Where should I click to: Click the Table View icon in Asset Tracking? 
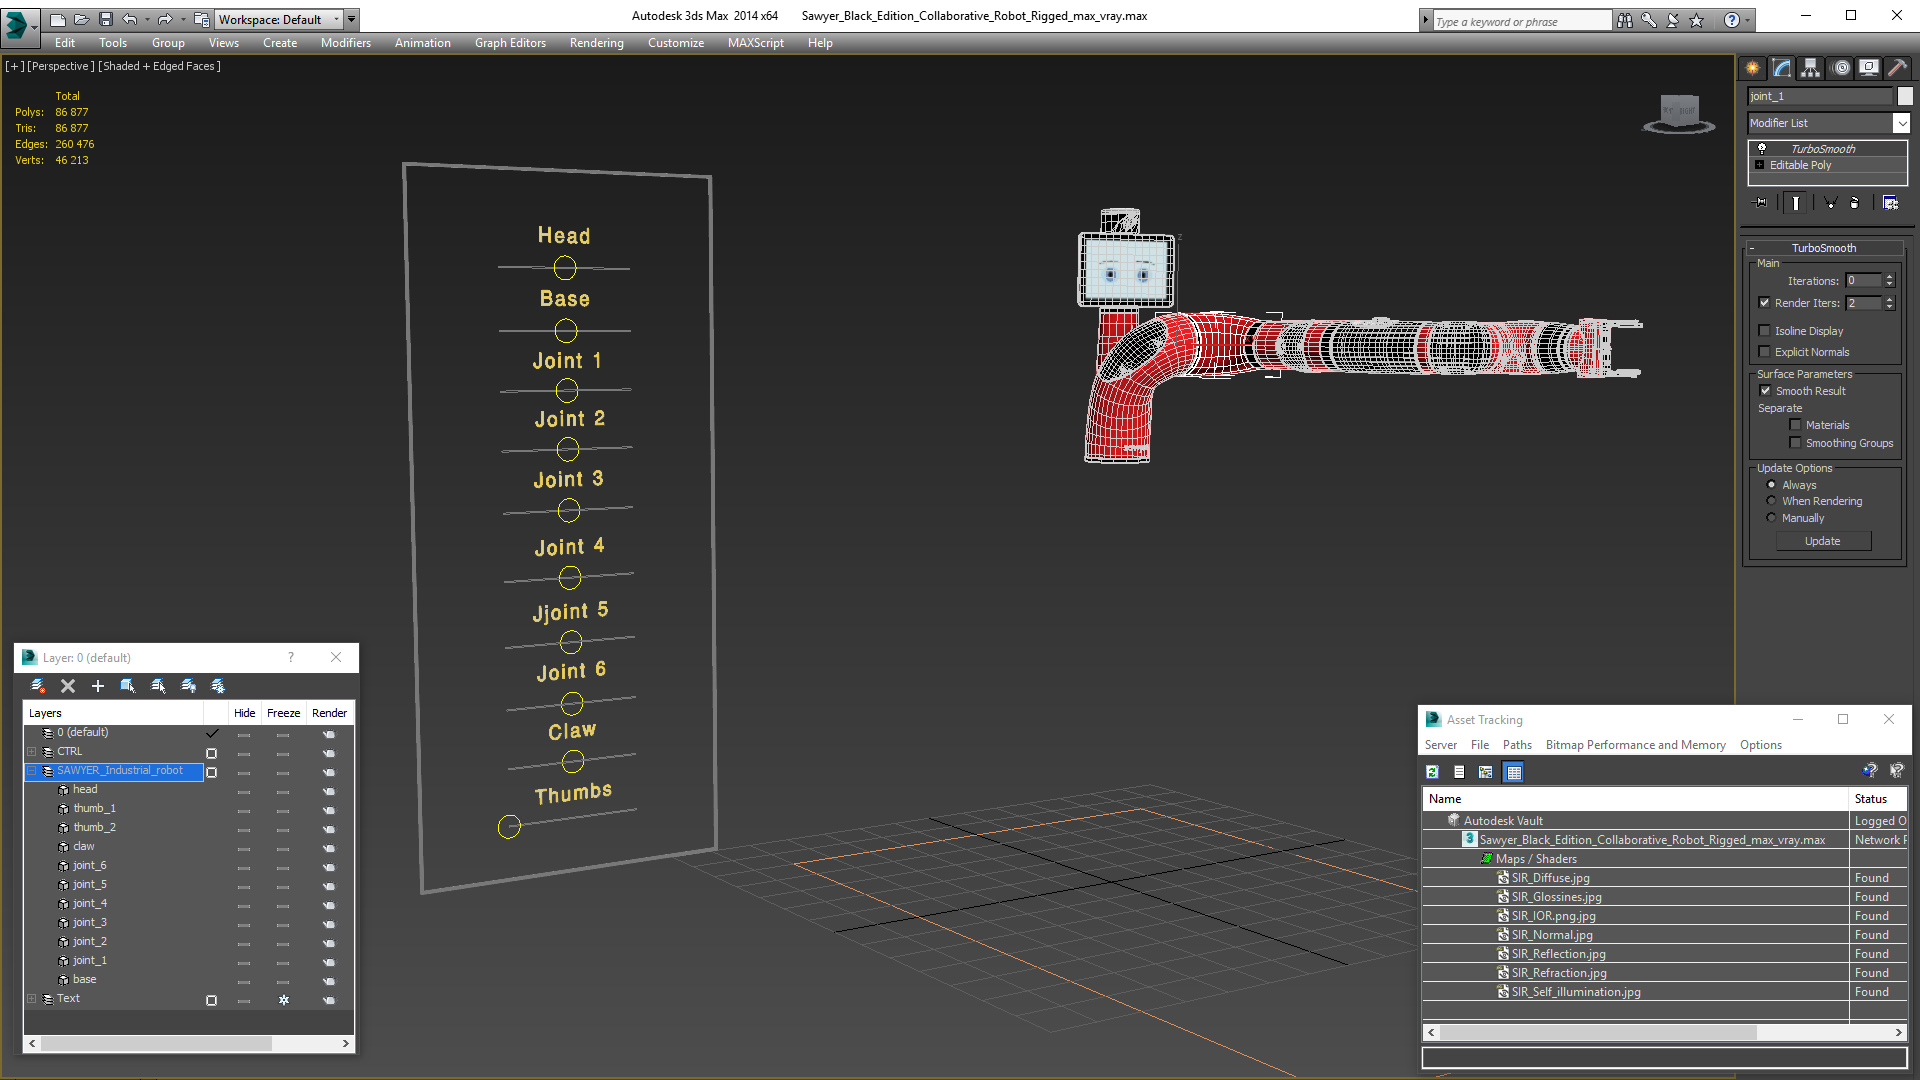(x=1513, y=772)
